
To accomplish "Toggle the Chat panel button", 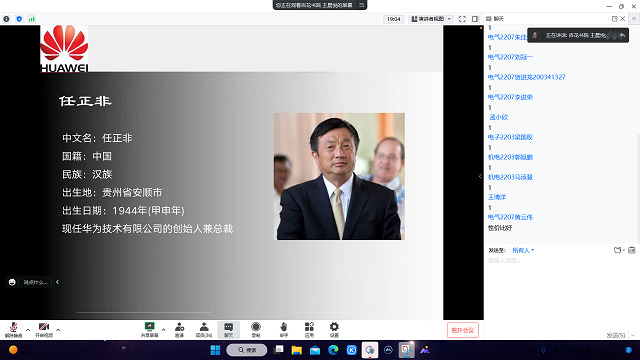I will coord(229,329).
